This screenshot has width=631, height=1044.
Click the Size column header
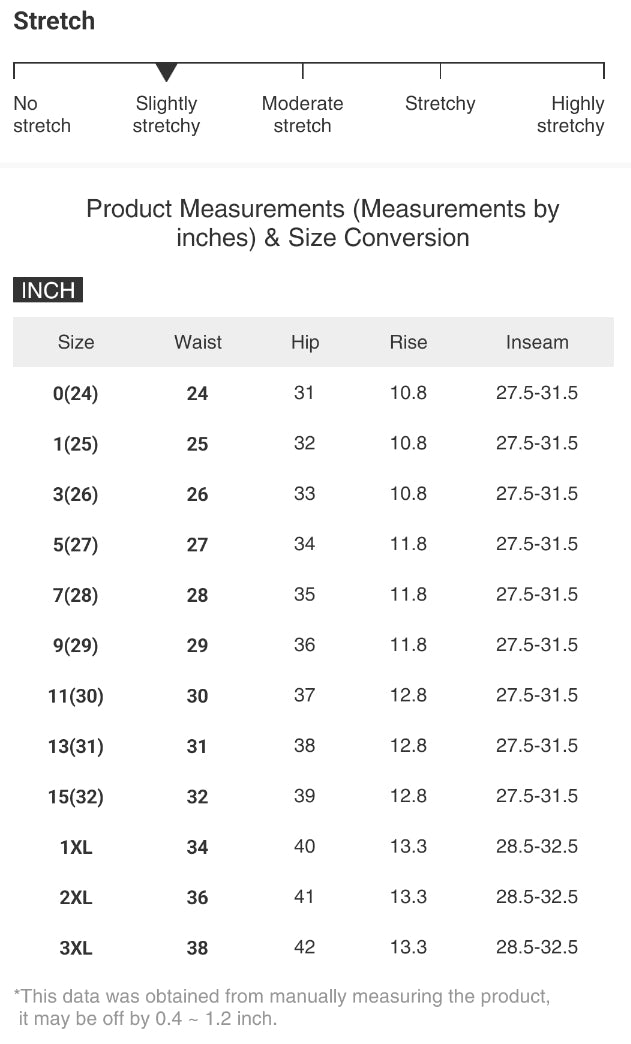coord(76,342)
